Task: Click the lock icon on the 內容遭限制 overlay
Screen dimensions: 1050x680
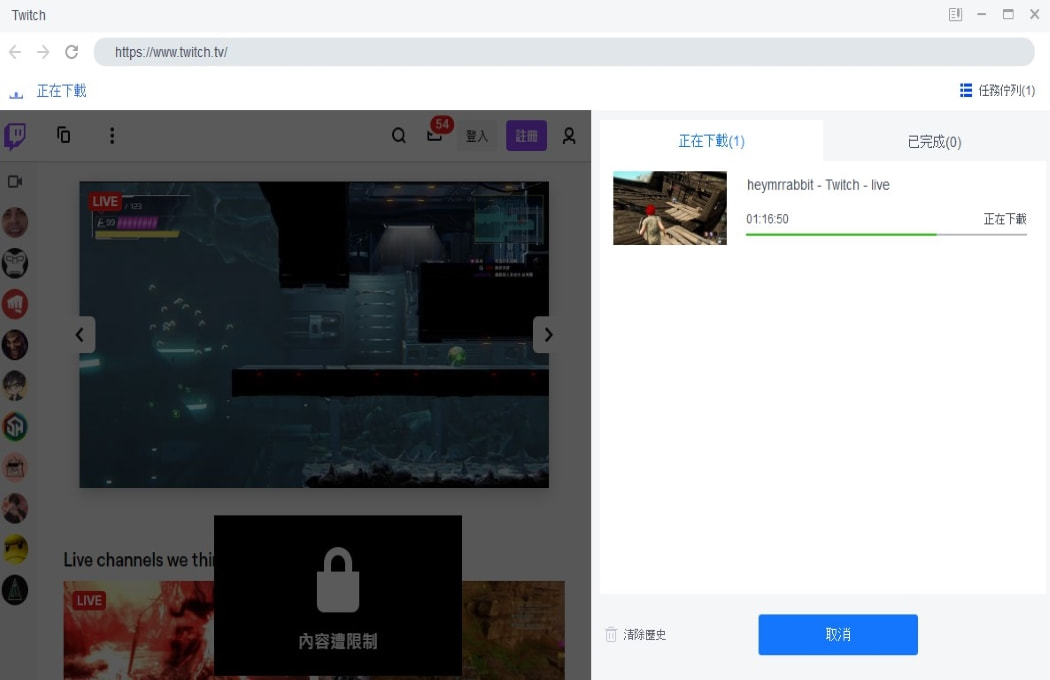Action: click(x=338, y=580)
